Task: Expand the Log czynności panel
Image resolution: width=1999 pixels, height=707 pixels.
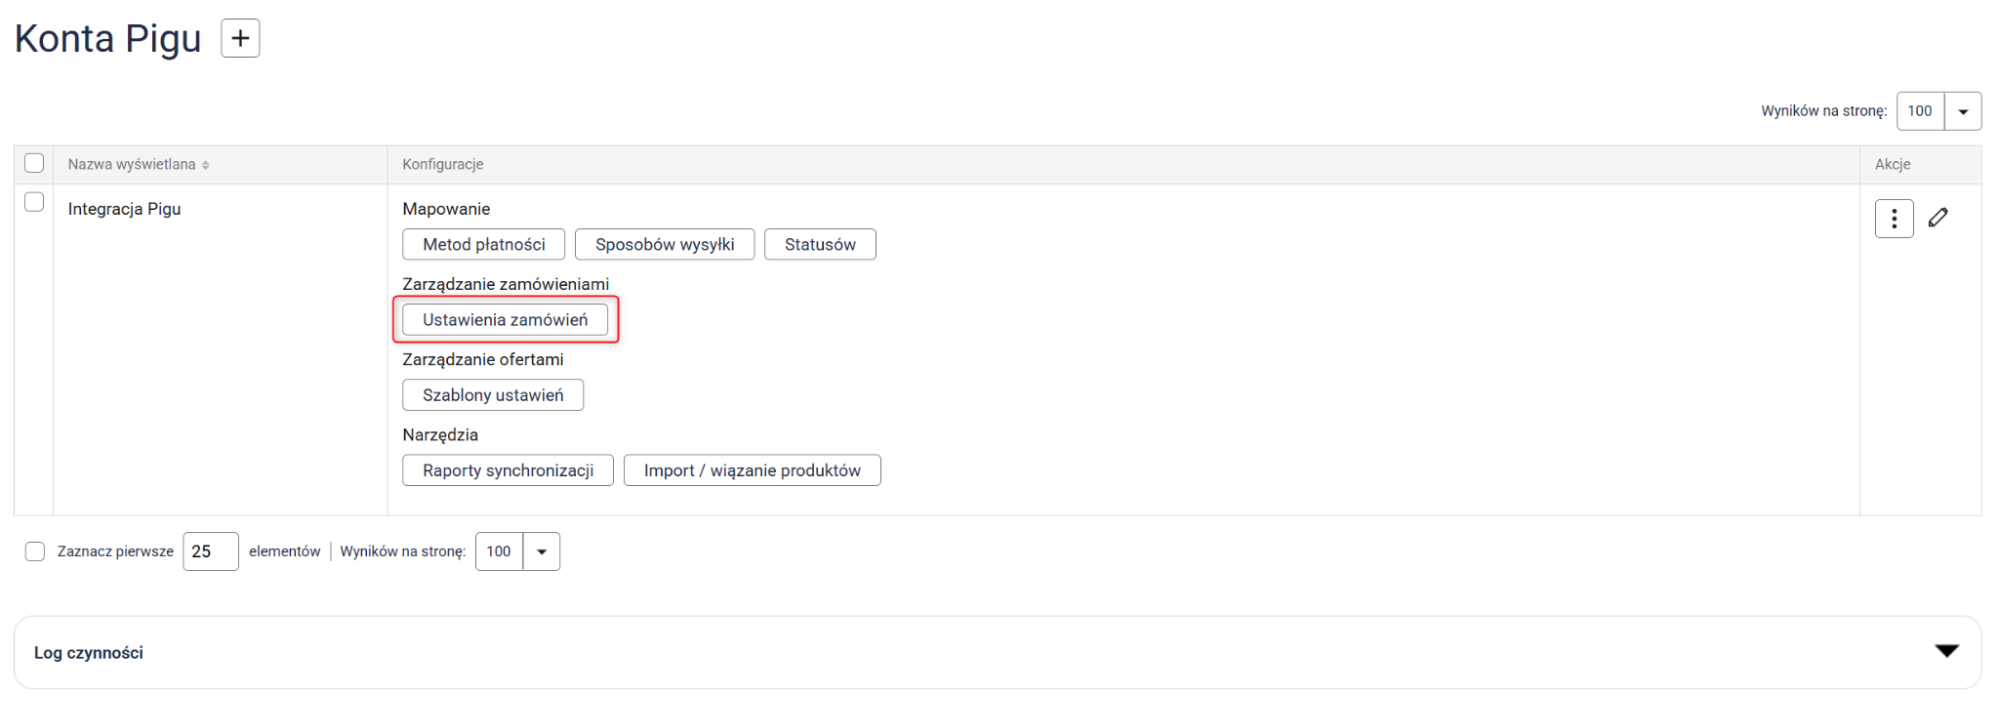Action: pos(1946,652)
